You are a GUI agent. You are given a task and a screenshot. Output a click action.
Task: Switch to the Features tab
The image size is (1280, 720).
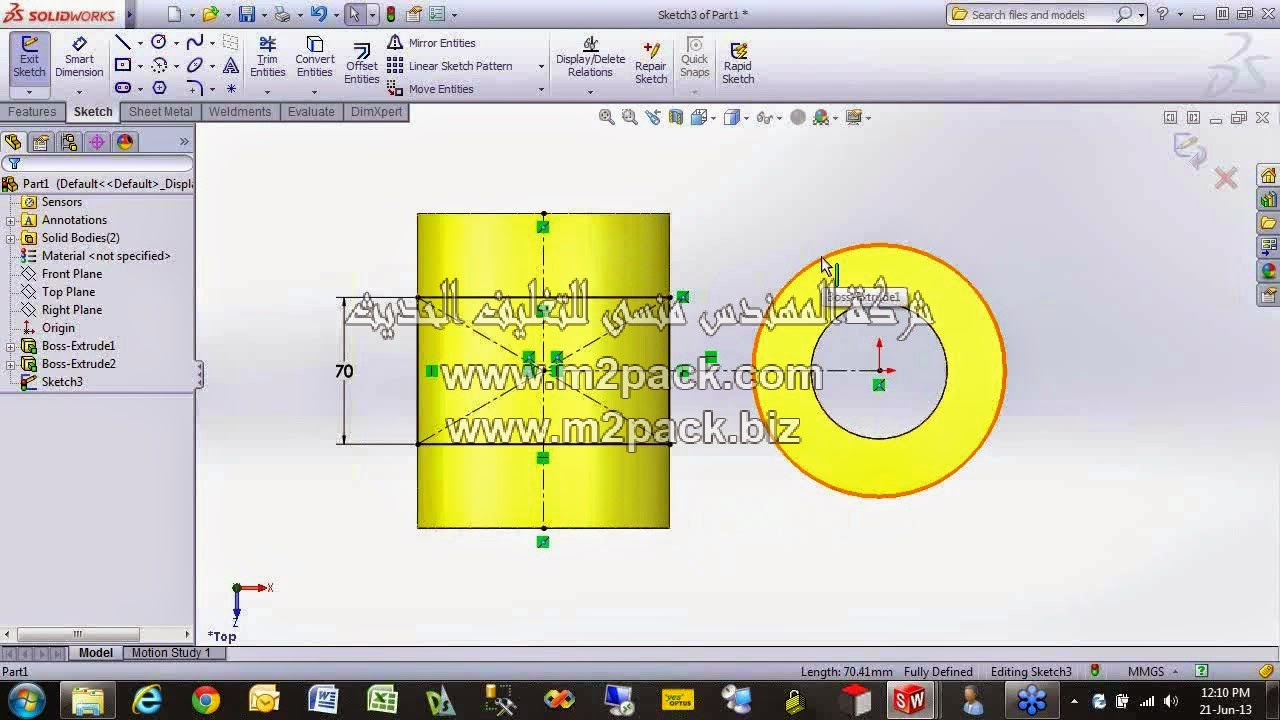coord(32,112)
